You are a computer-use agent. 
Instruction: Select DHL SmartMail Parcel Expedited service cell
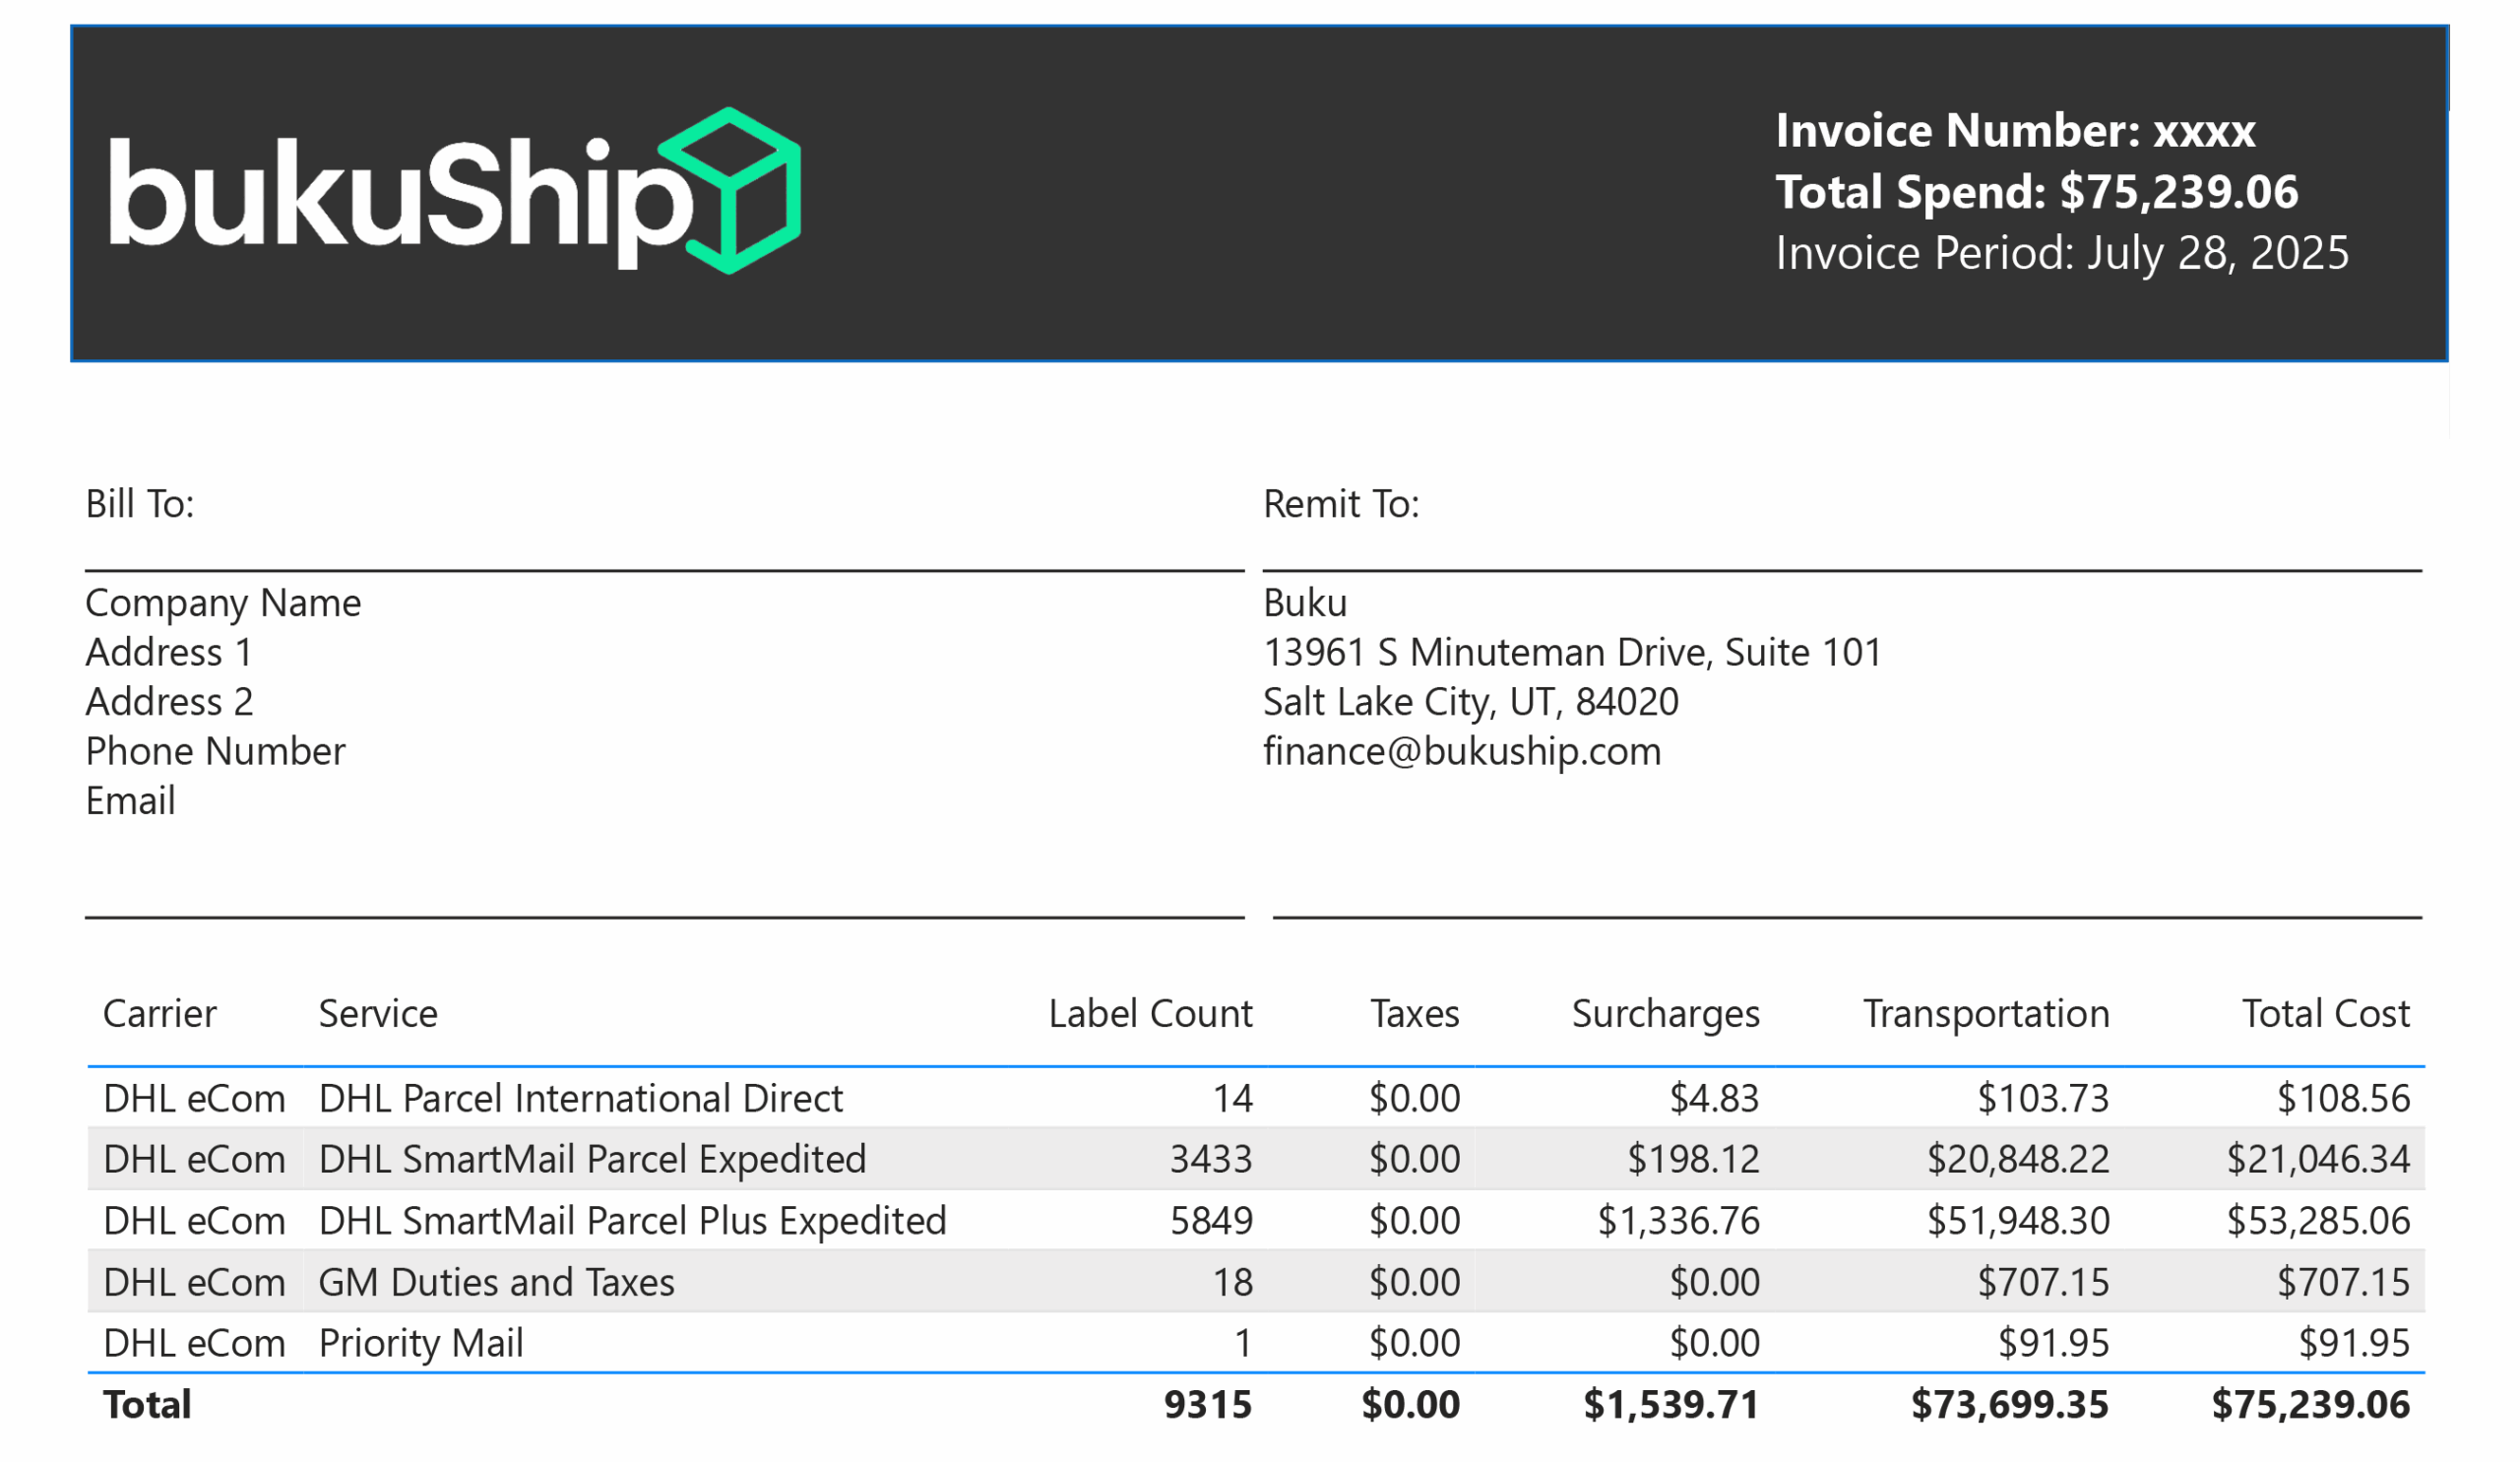pyautogui.click(x=592, y=1160)
